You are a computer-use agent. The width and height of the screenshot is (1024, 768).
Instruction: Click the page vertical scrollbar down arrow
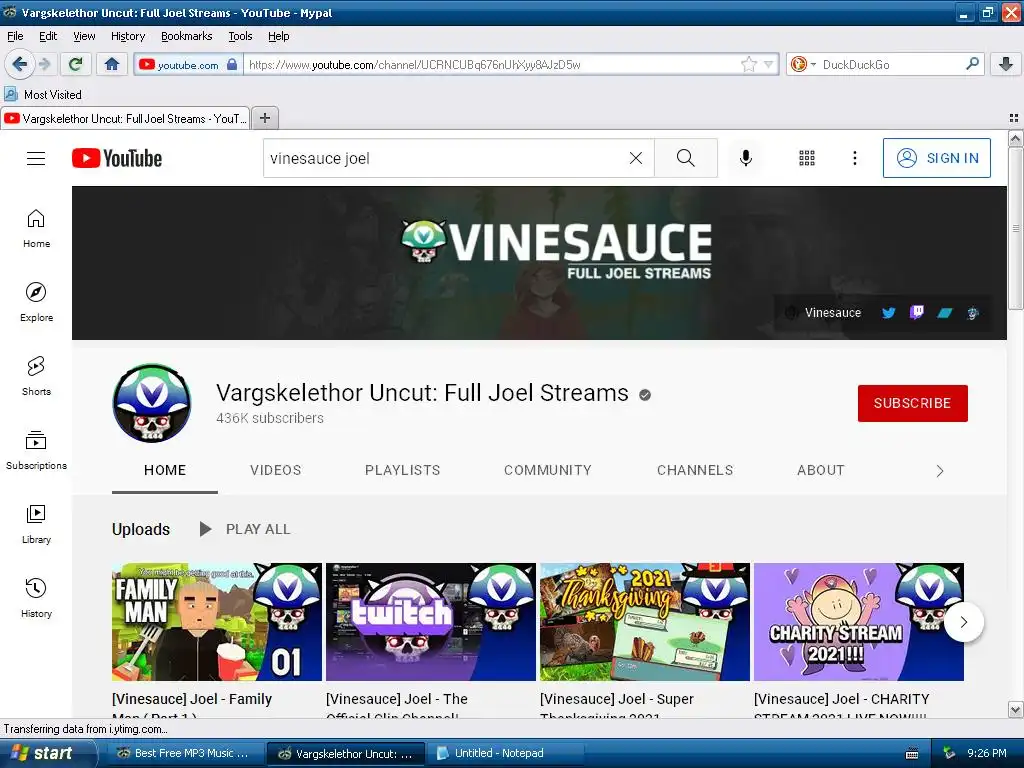point(1015,709)
